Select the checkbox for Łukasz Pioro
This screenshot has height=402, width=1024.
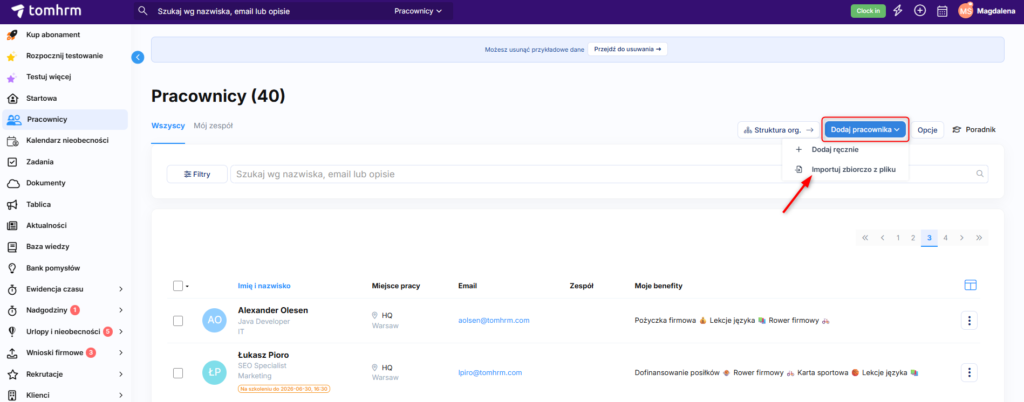[x=178, y=373]
